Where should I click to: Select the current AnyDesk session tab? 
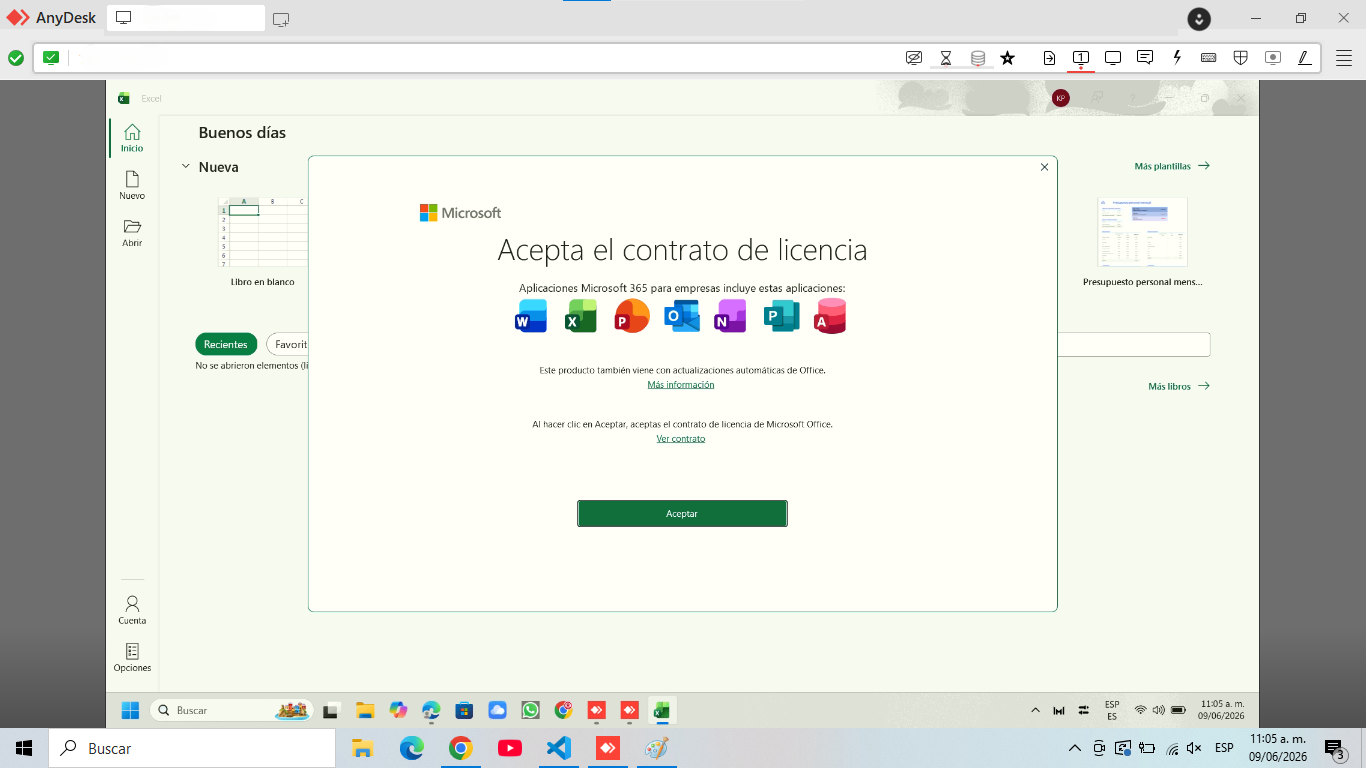click(186, 18)
